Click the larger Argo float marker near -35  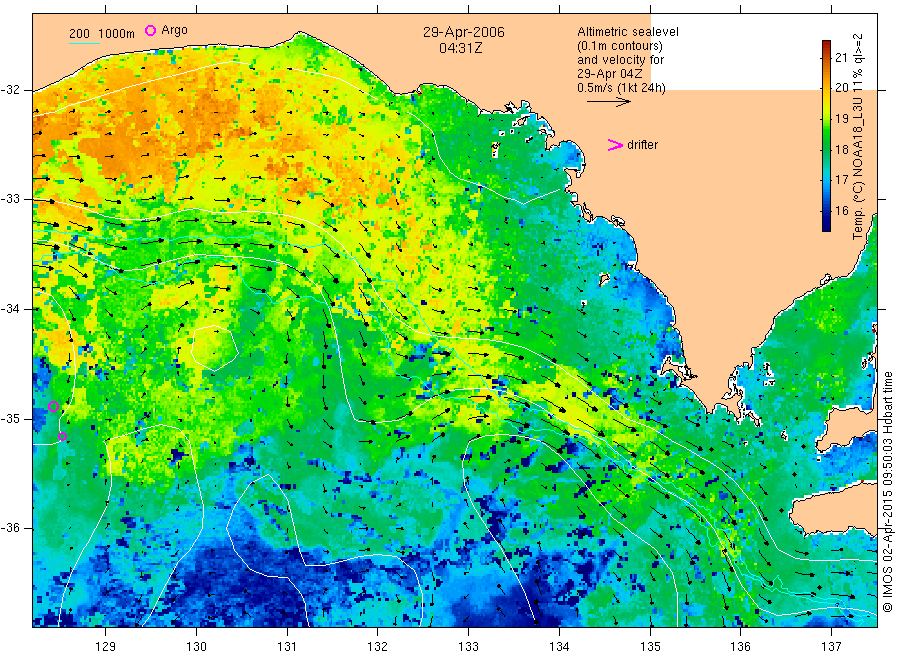[53, 406]
